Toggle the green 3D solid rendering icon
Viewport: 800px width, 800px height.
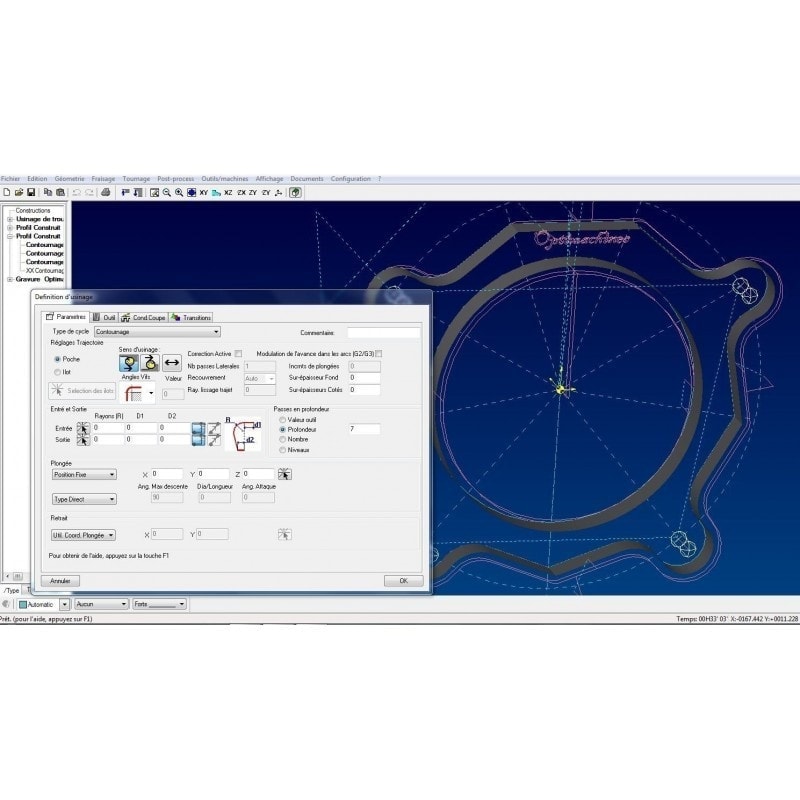[x=295, y=192]
